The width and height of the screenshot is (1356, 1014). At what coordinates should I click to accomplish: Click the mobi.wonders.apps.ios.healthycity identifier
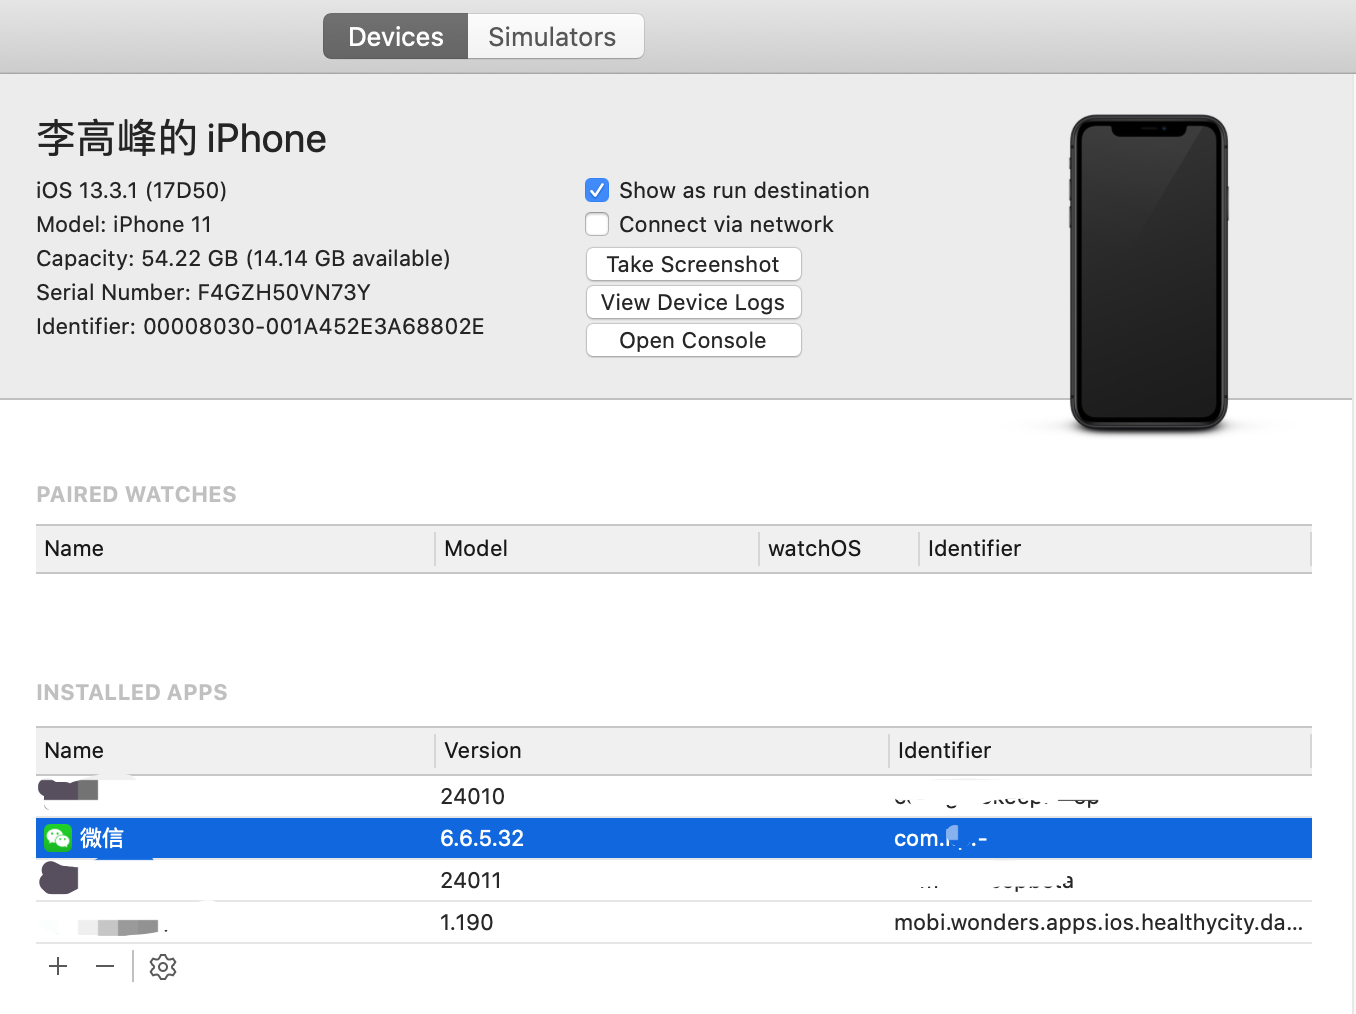(x=1098, y=922)
